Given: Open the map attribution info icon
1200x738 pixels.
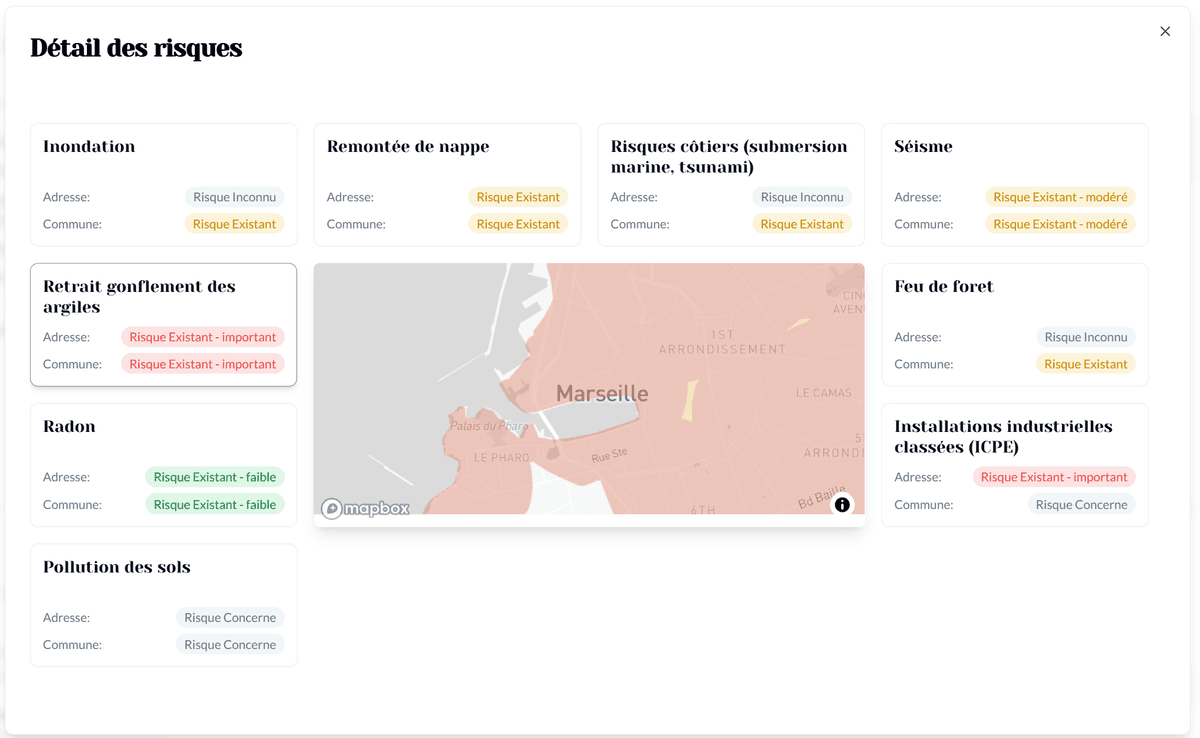Looking at the screenshot, I should [x=843, y=505].
